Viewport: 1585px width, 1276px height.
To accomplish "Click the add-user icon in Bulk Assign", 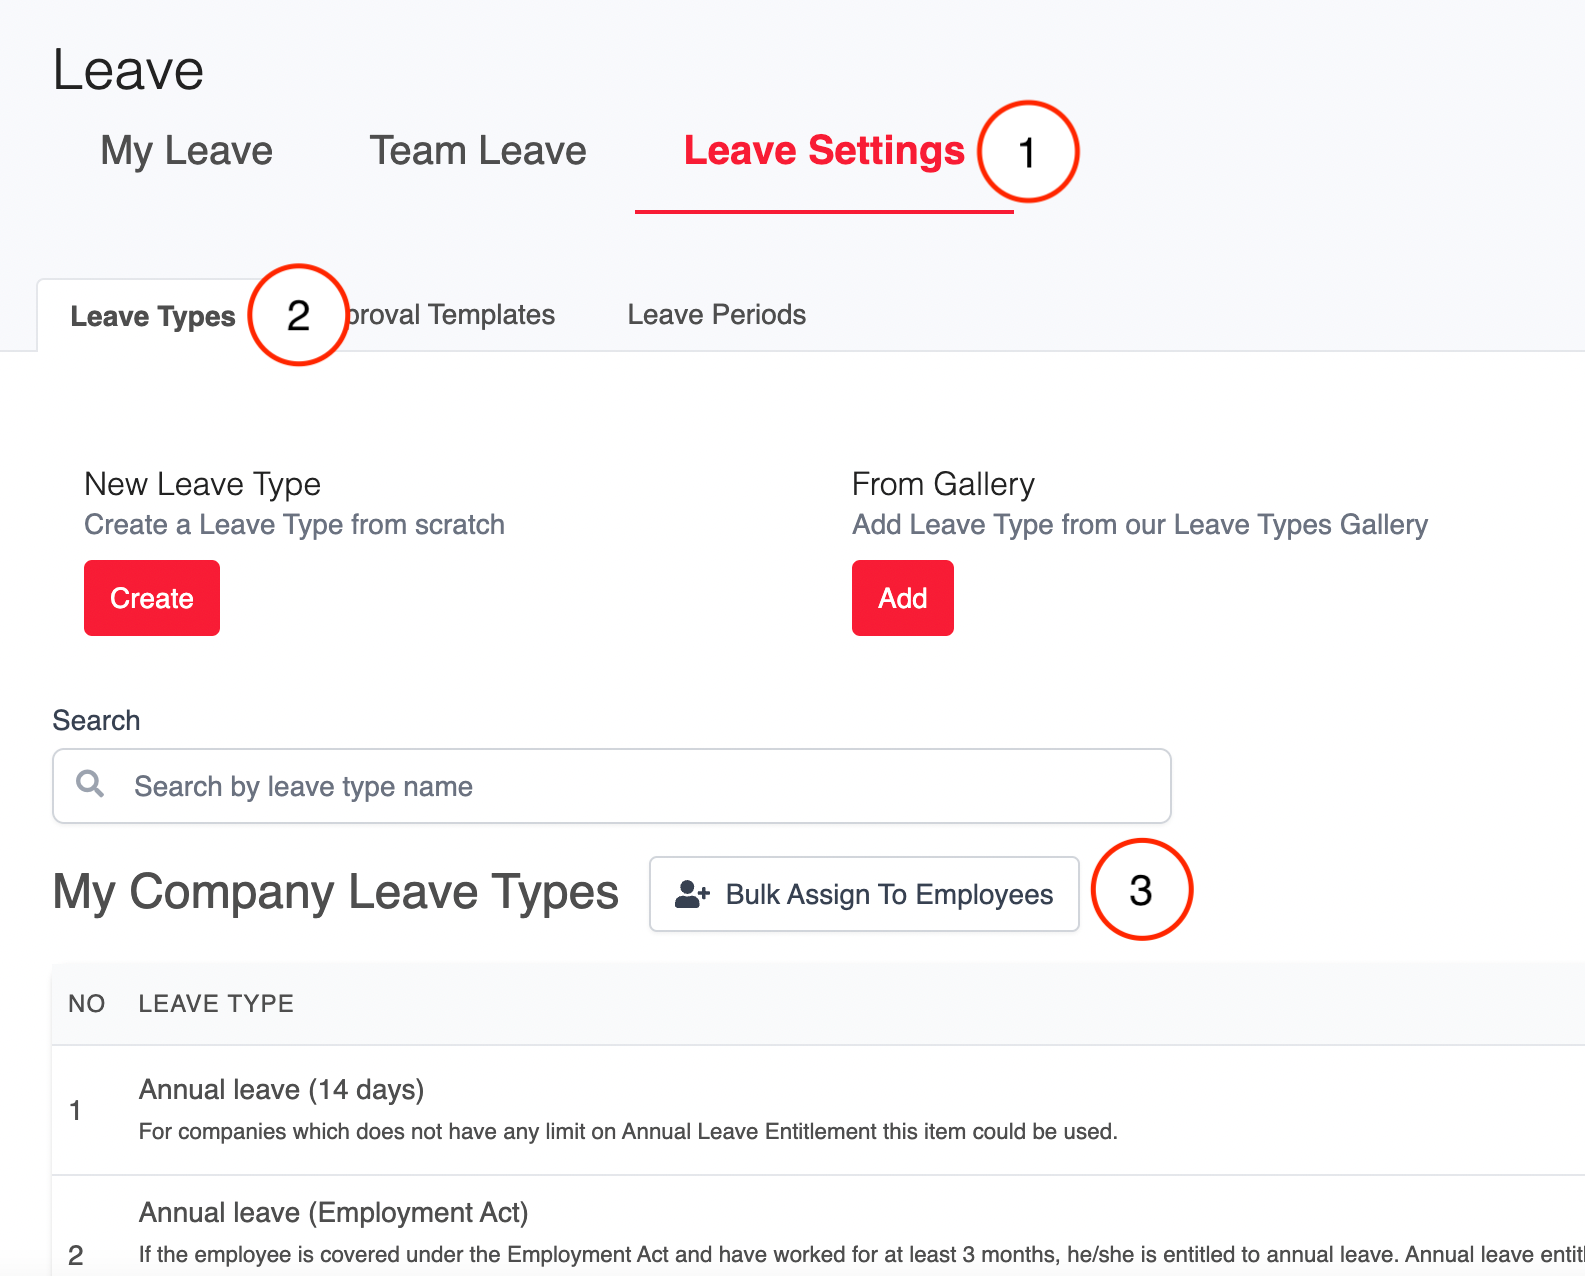I will 692,894.
